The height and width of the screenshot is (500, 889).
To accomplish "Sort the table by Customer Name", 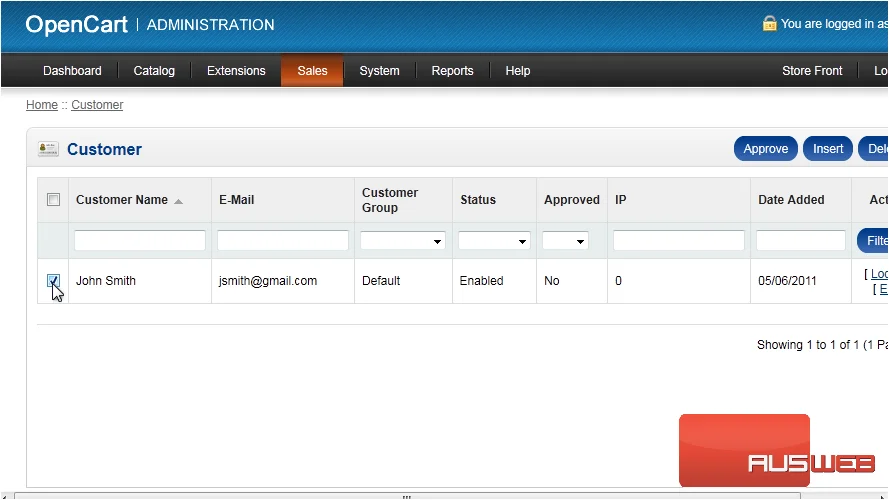I will point(122,200).
